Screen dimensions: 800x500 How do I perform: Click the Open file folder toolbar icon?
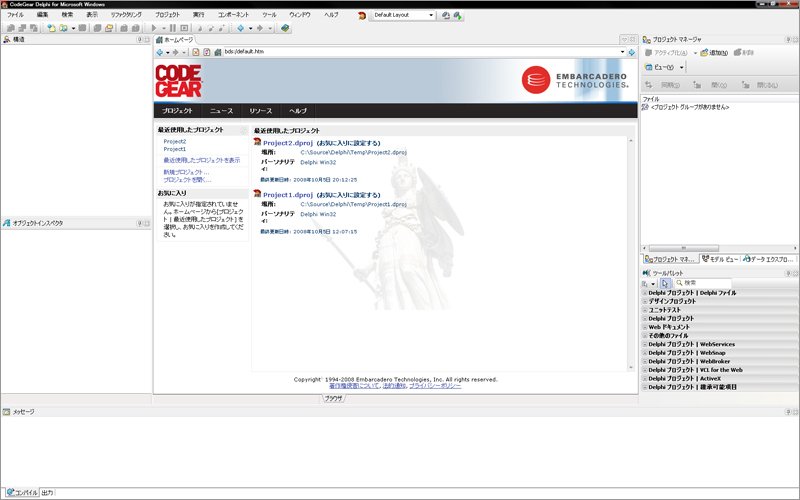pyautogui.click(x=64, y=28)
